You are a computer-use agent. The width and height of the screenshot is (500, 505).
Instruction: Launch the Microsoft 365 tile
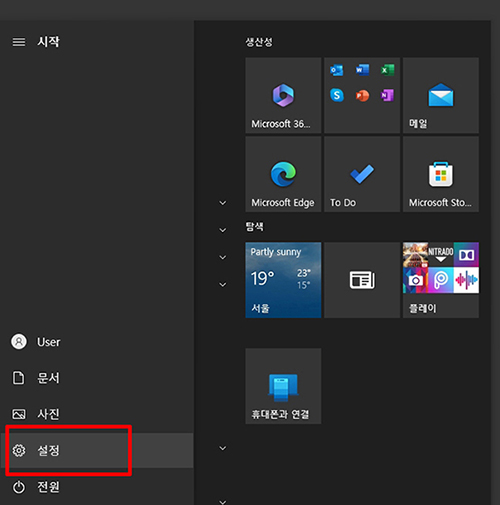pos(283,95)
